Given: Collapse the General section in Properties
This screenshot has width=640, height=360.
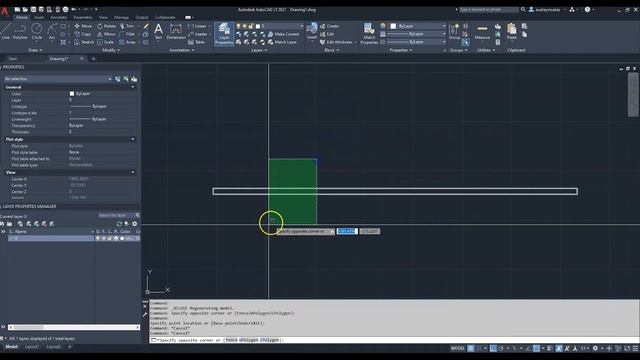Looking at the screenshot, I should [x=133, y=87].
